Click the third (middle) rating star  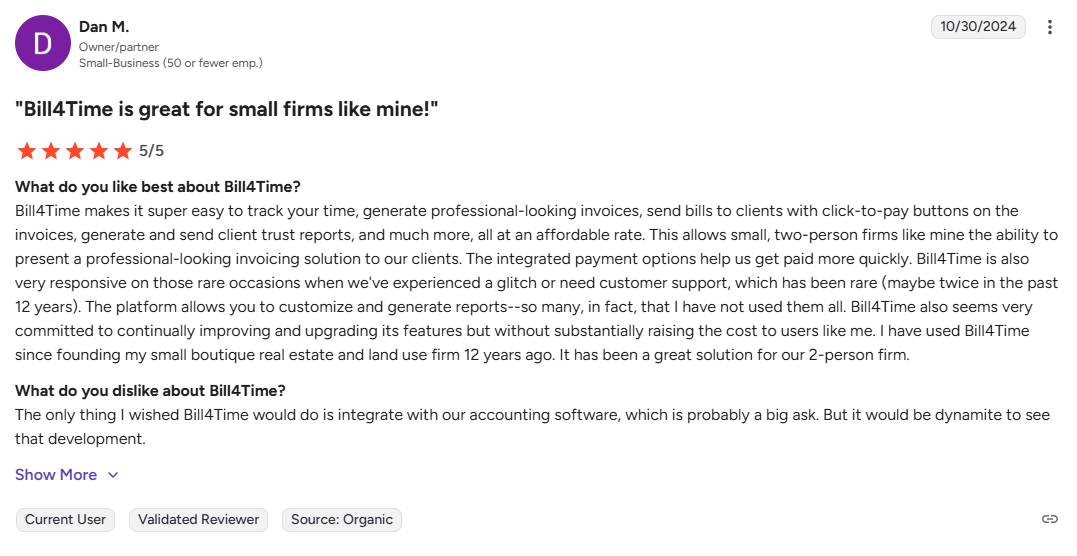[75, 151]
